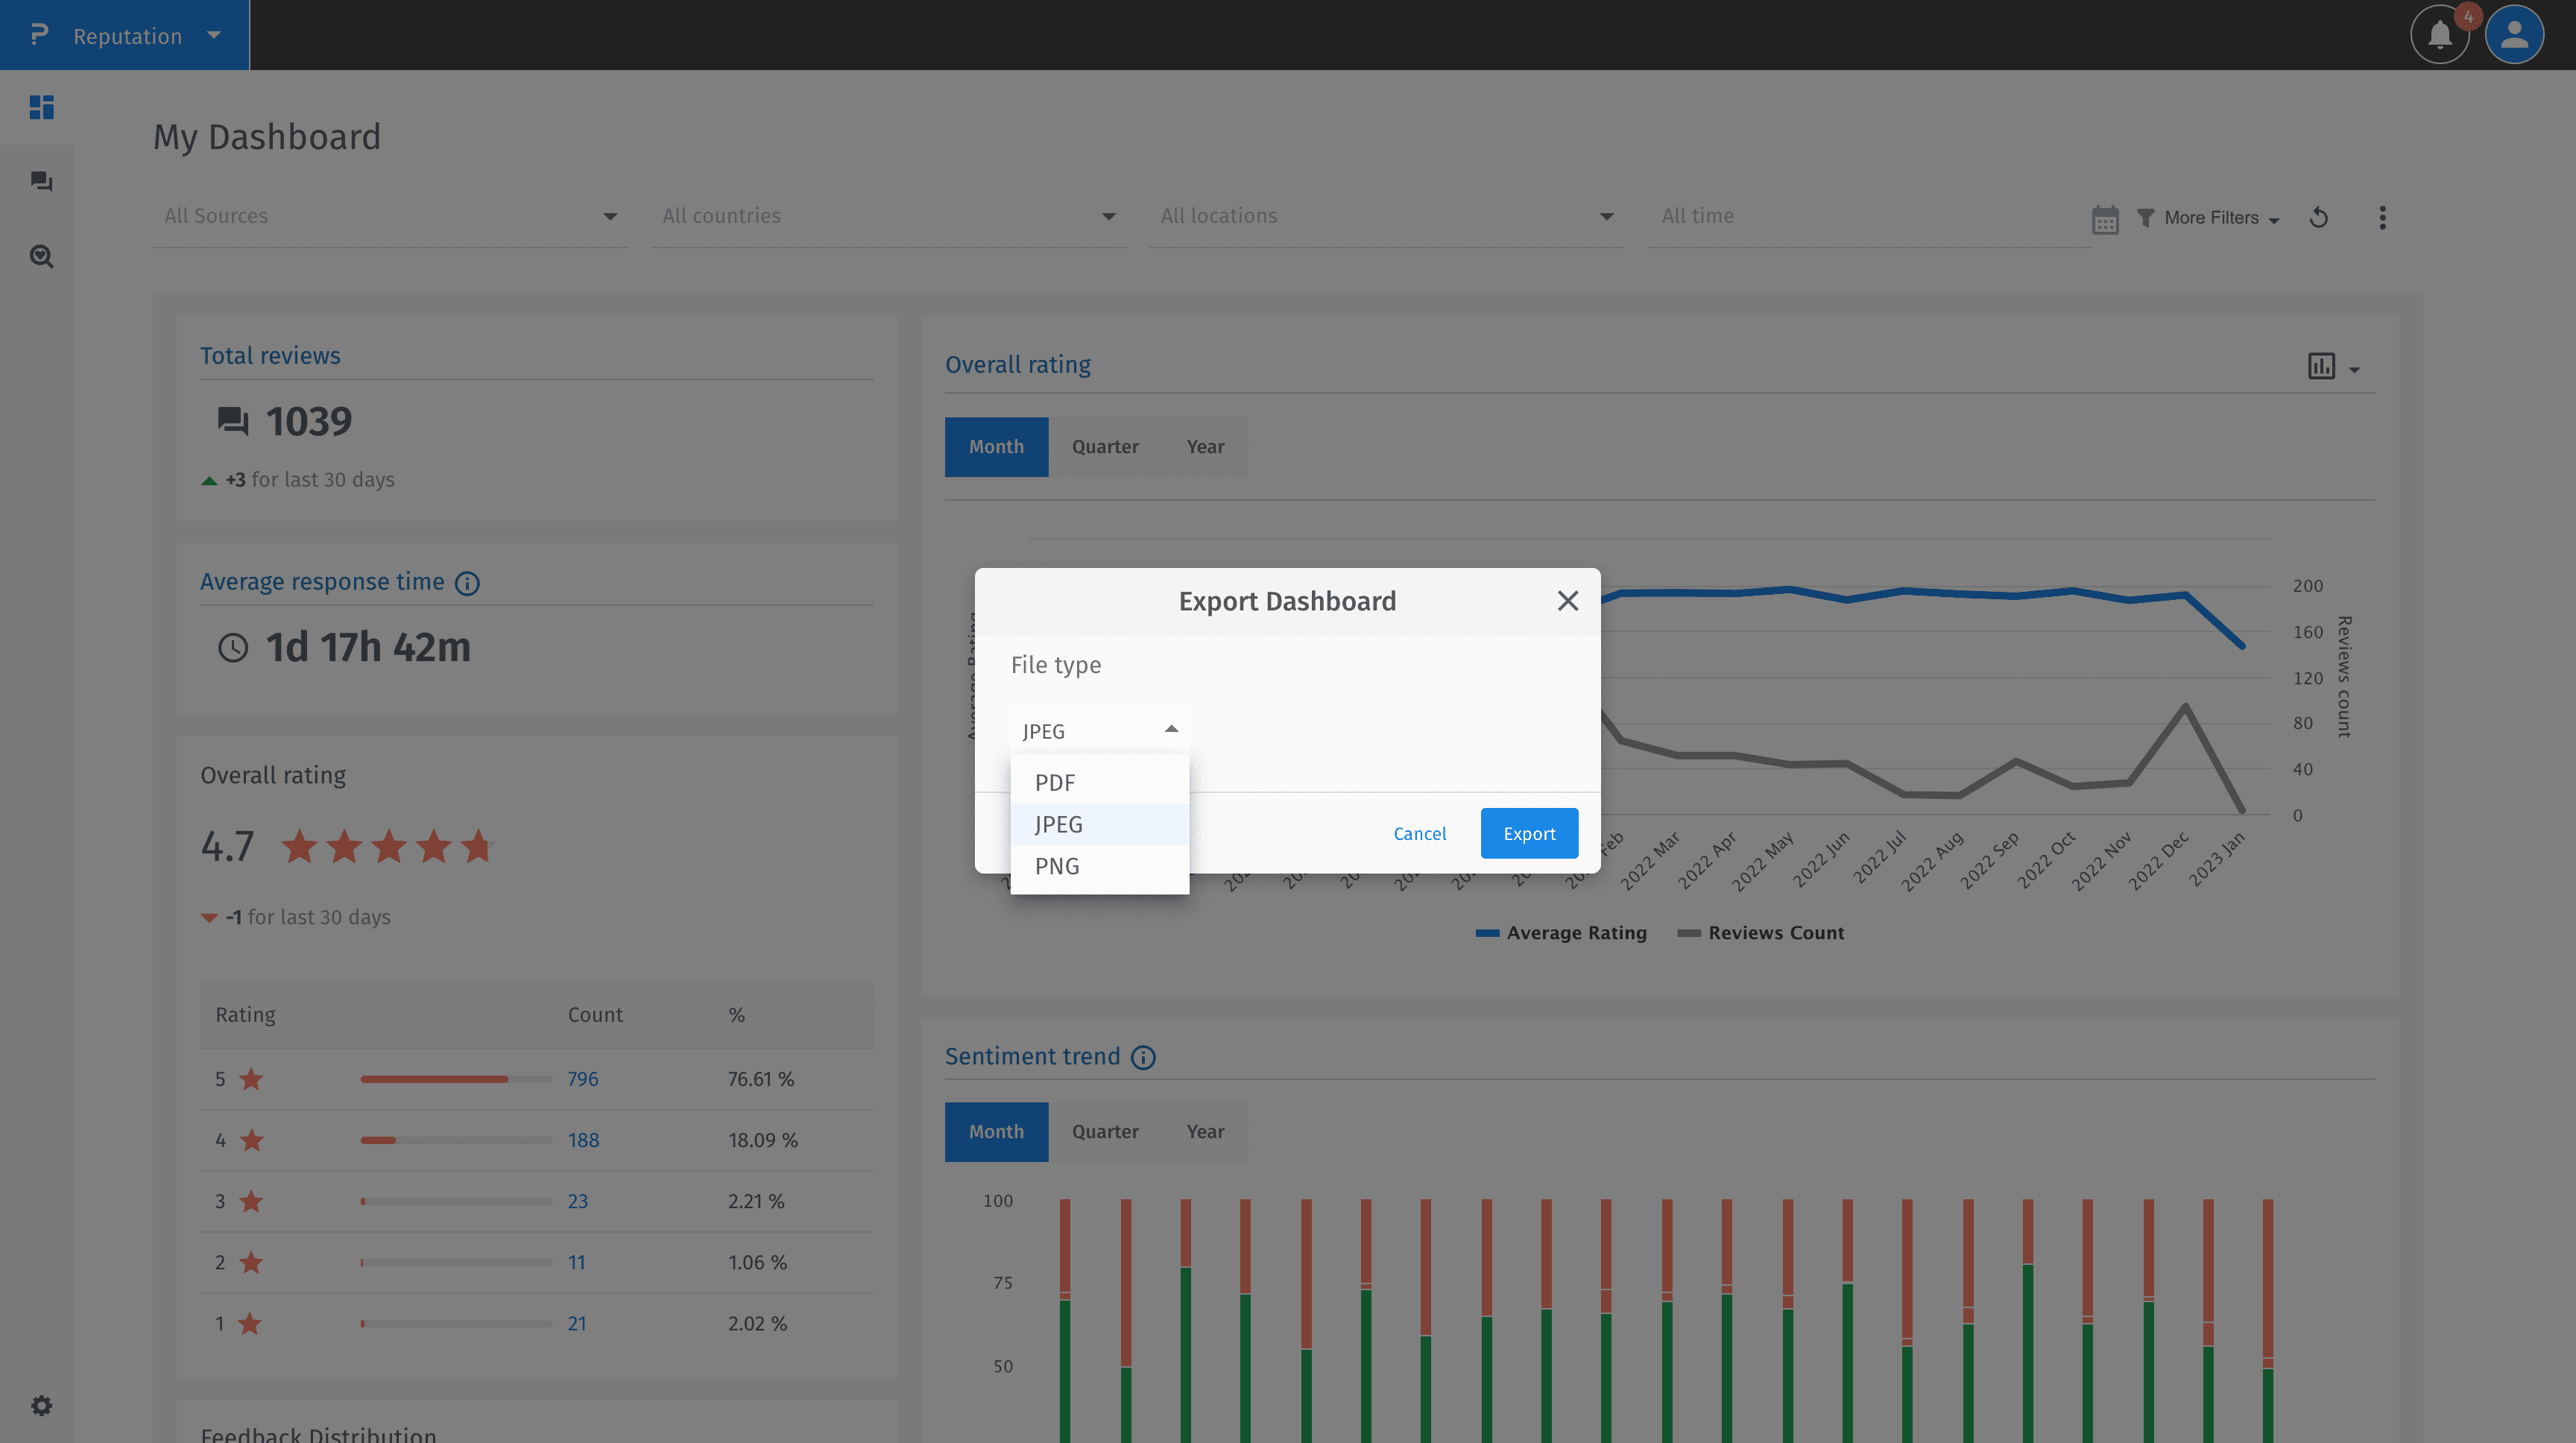The width and height of the screenshot is (2576, 1443).
Task: Click the 796 five-star count link
Action: pyautogui.click(x=582, y=1078)
